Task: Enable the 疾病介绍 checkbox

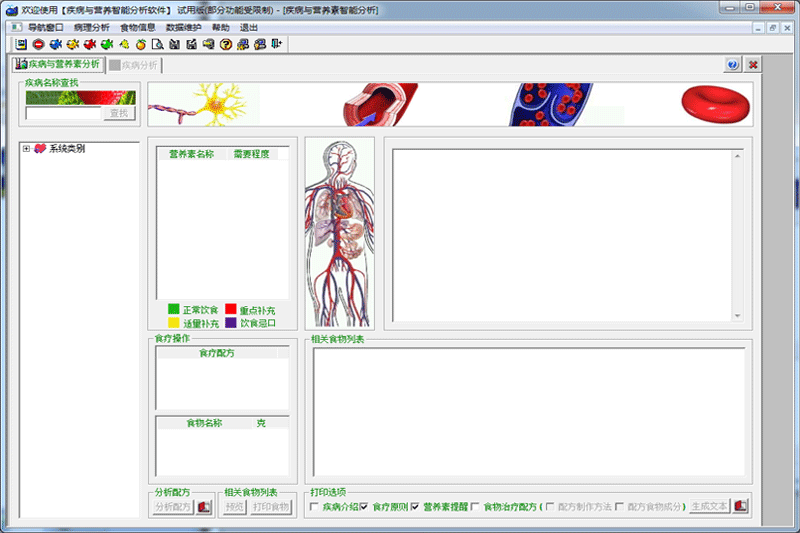Action: [314, 507]
